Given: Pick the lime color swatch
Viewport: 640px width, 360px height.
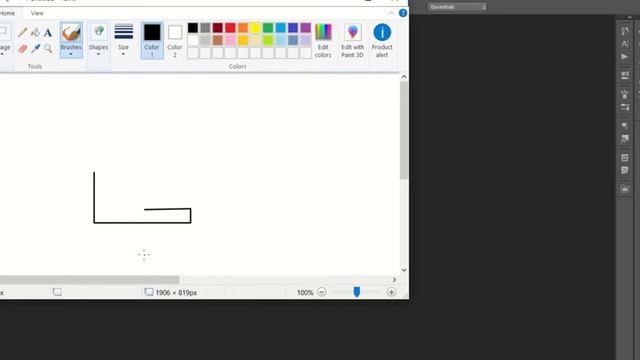Looking at the screenshot, I should 268,40.
